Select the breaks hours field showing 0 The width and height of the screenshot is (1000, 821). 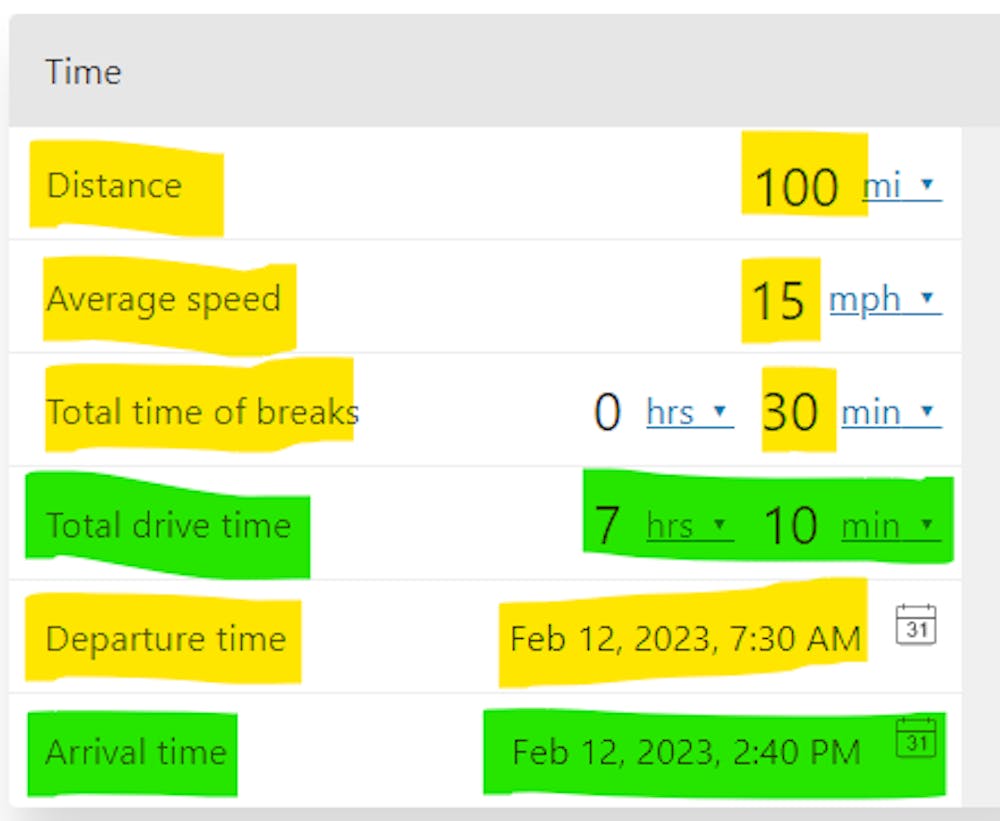pyautogui.click(x=607, y=413)
